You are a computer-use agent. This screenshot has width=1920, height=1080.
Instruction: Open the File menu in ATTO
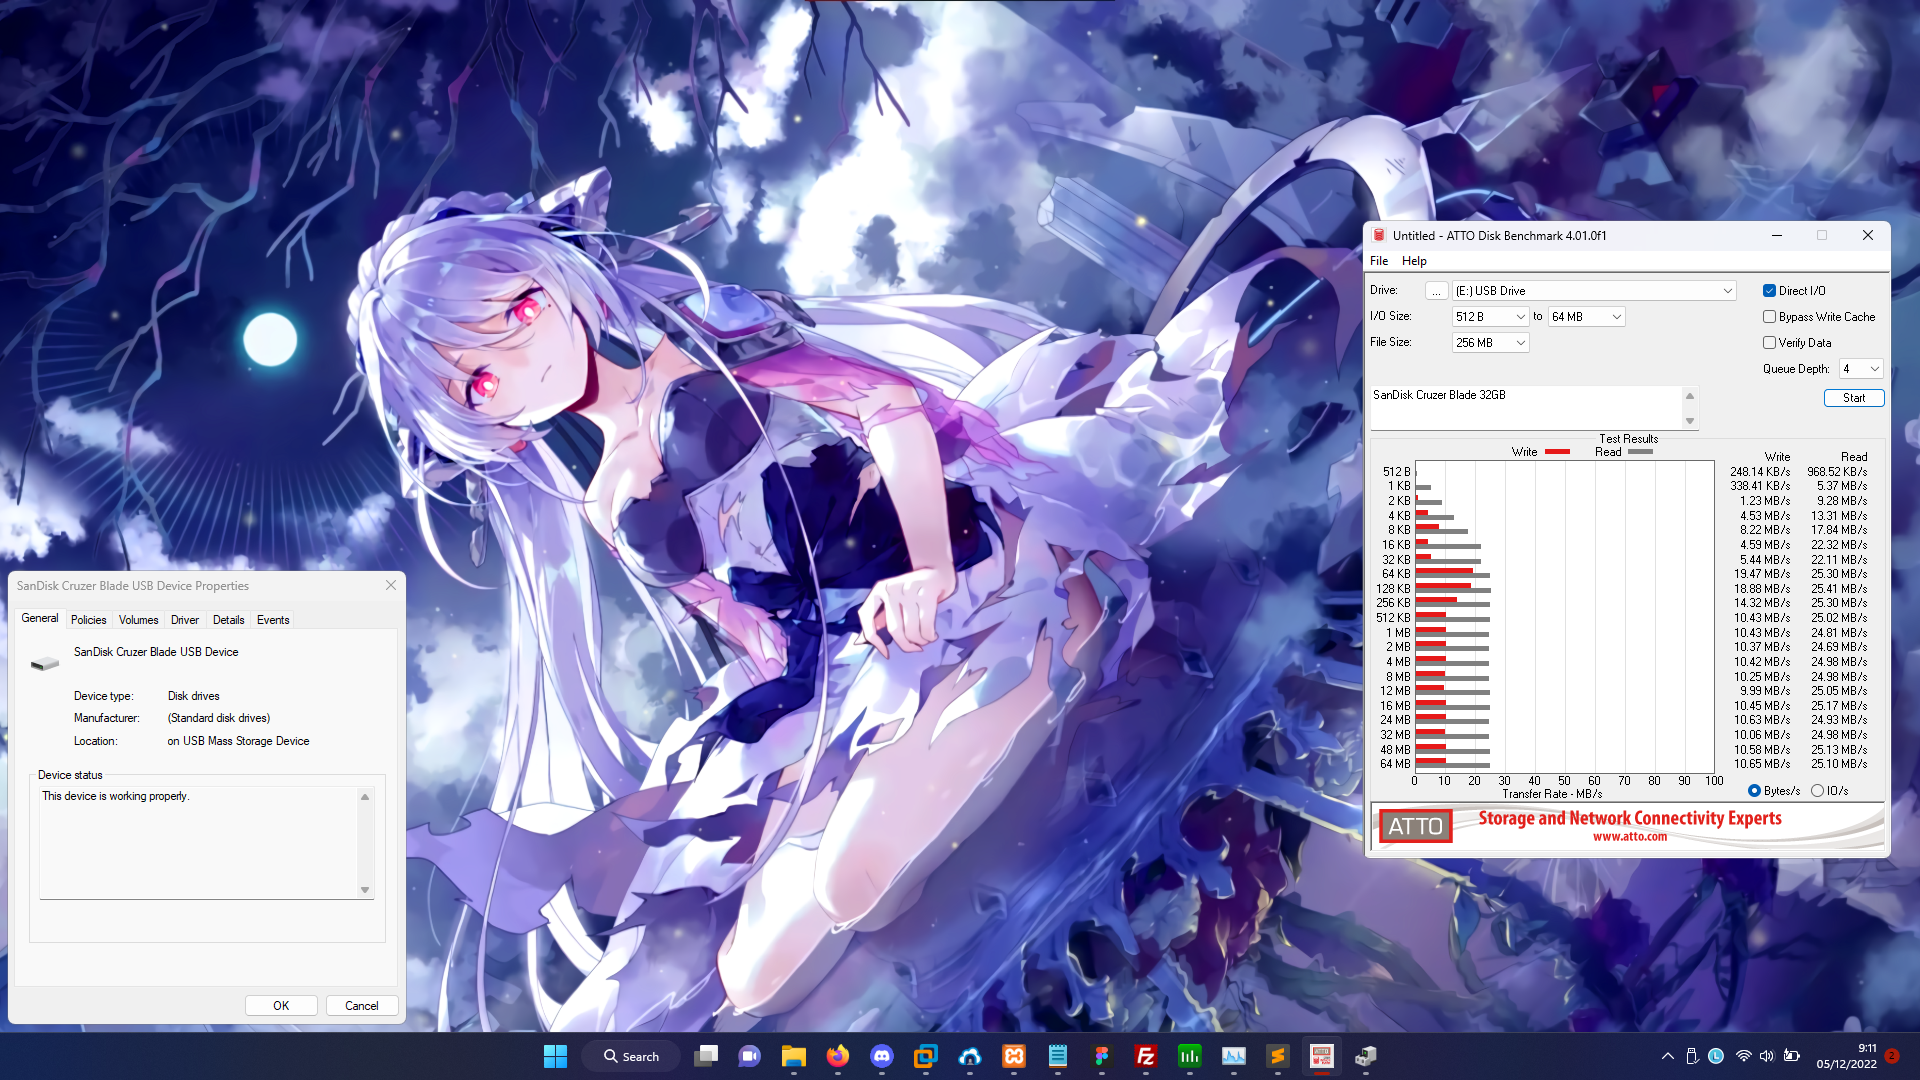(x=1379, y=261)
